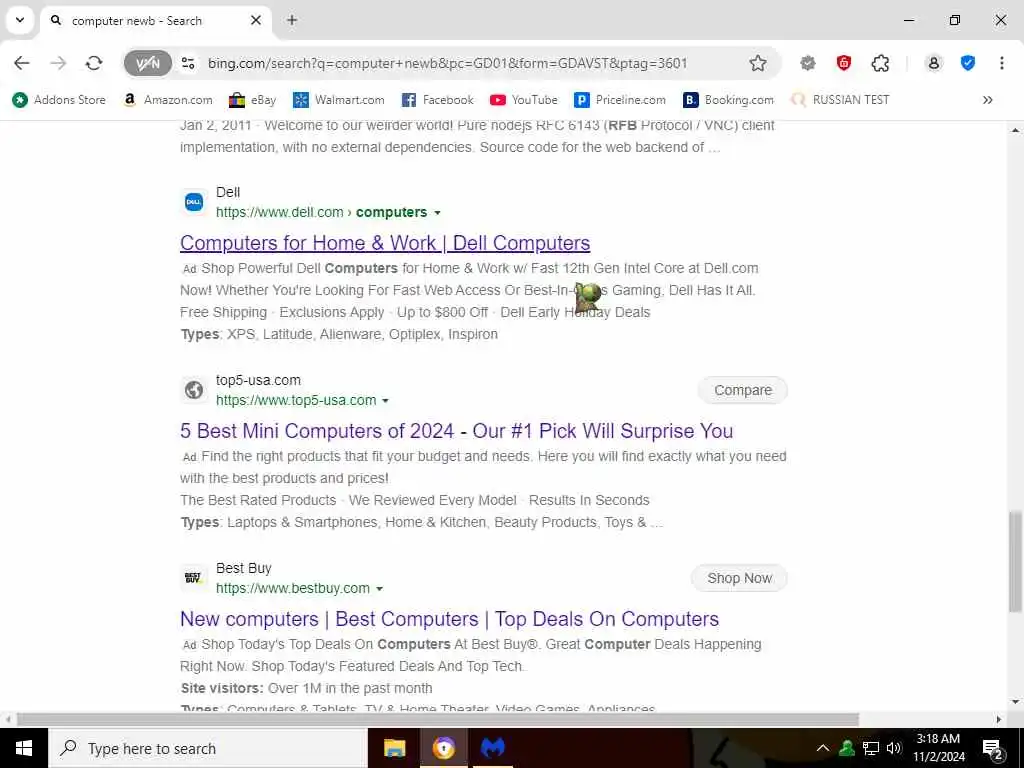
Task: Open the Facebook bookmark
Action: pos(438,100)
